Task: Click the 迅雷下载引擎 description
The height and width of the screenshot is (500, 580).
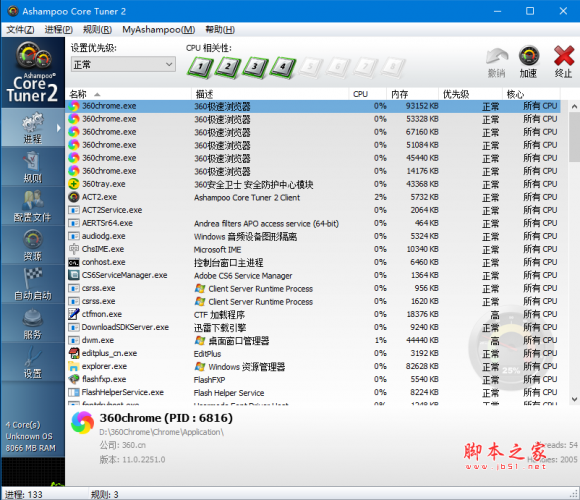Action: point(220,328)
